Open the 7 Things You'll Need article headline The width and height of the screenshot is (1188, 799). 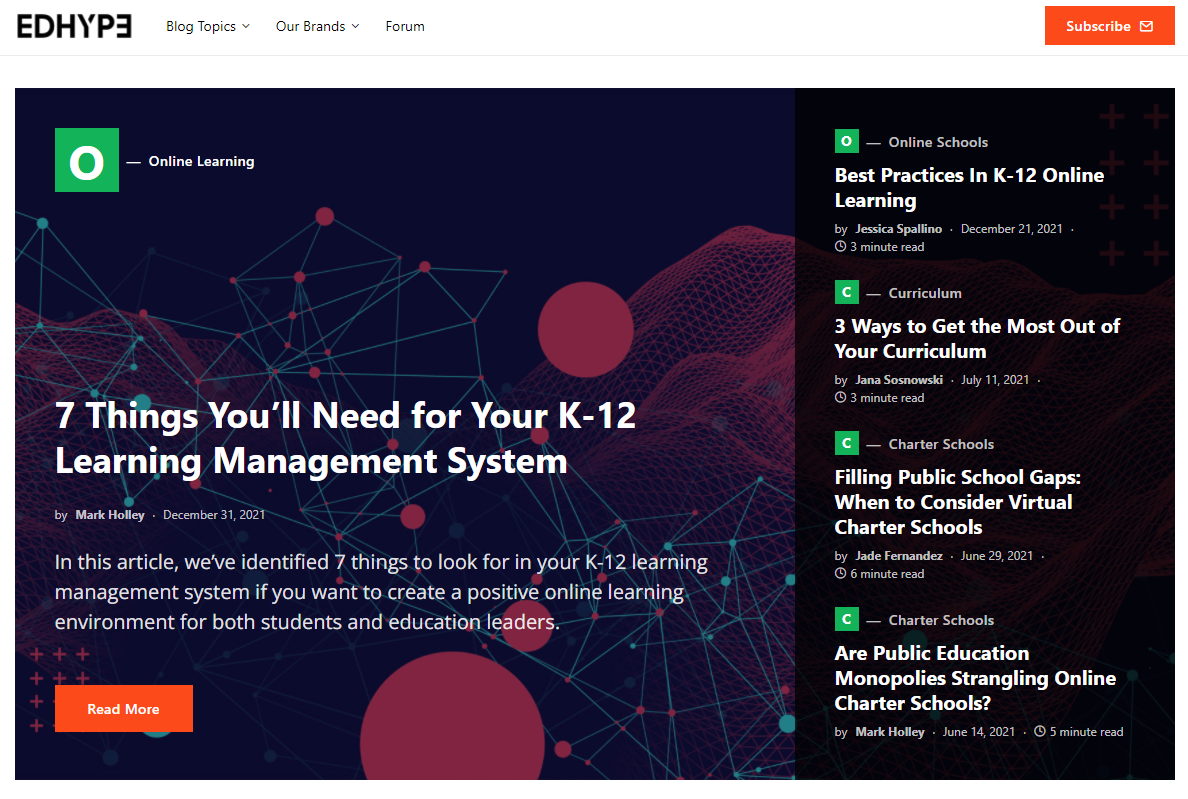coord(345,438)
